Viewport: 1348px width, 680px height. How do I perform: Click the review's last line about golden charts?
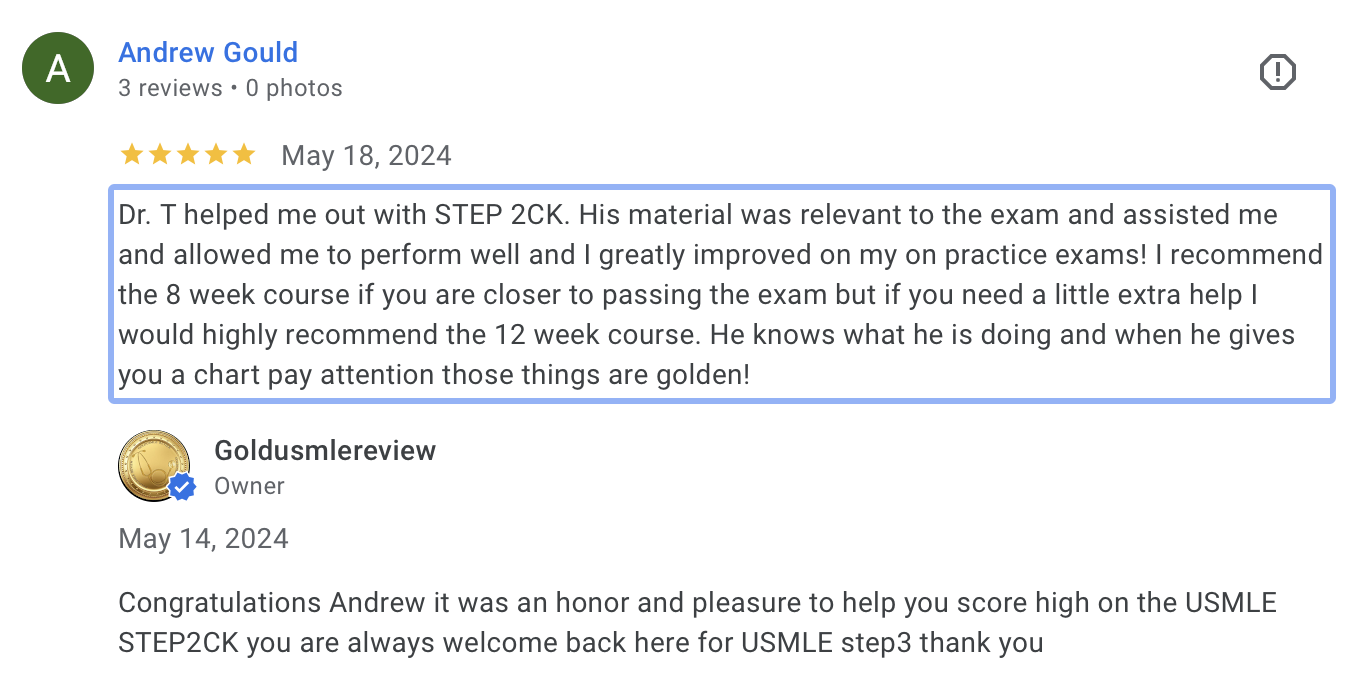click(434, 375)
